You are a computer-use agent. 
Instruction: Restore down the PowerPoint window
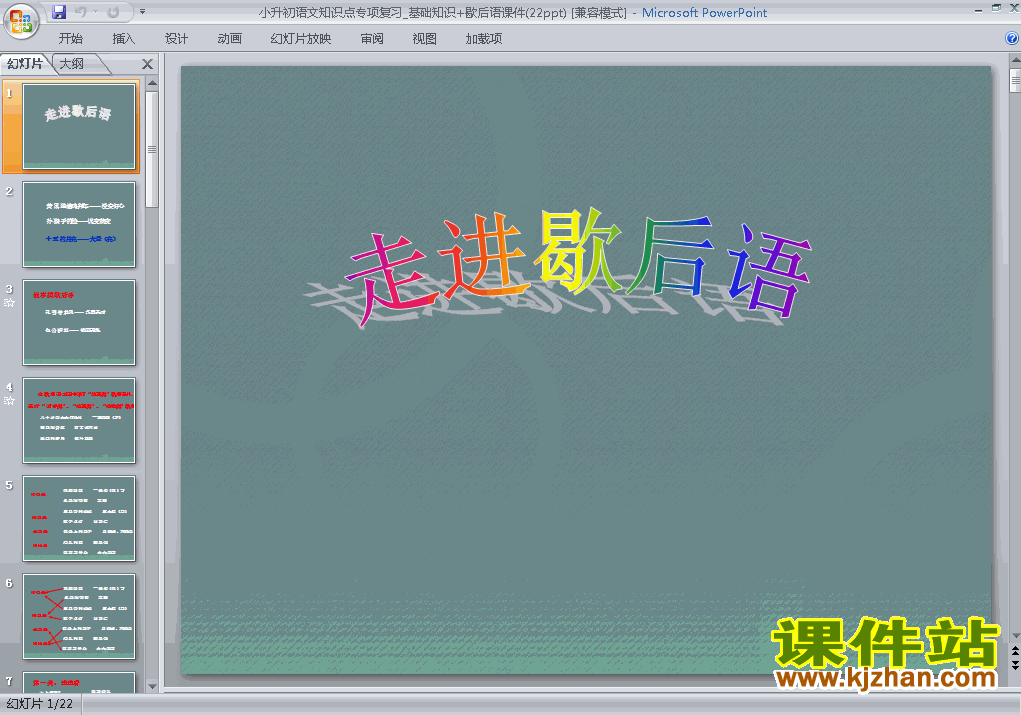tap(996, 8)
